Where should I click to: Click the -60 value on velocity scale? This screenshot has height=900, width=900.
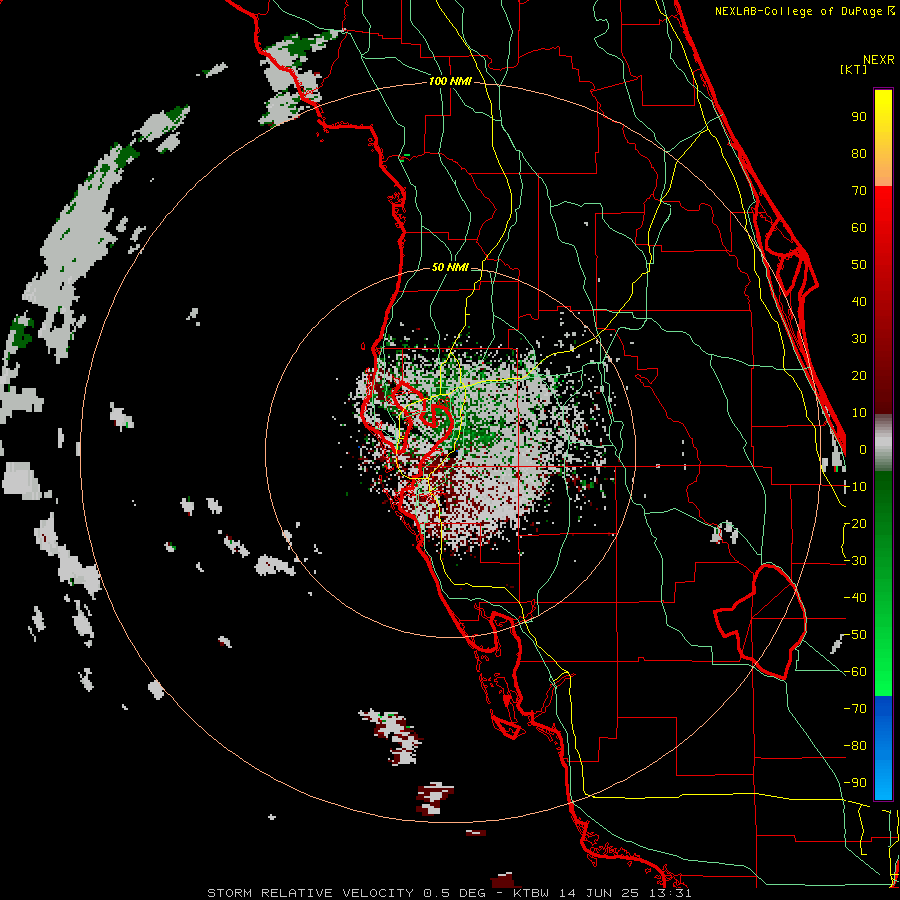click(855, 672)
